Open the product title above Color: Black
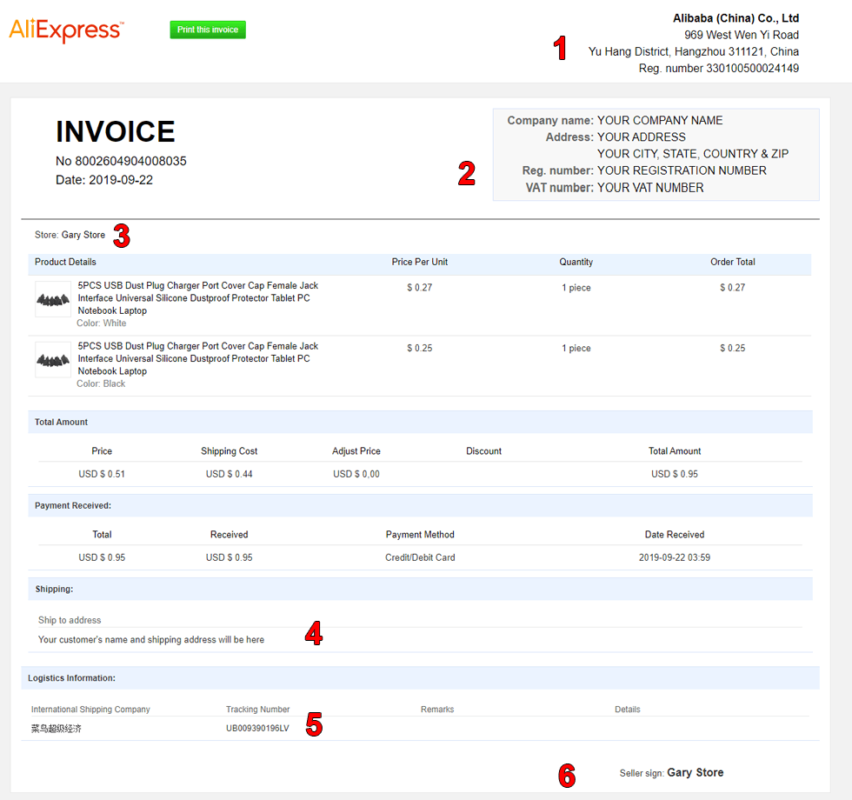 point(198,359)
